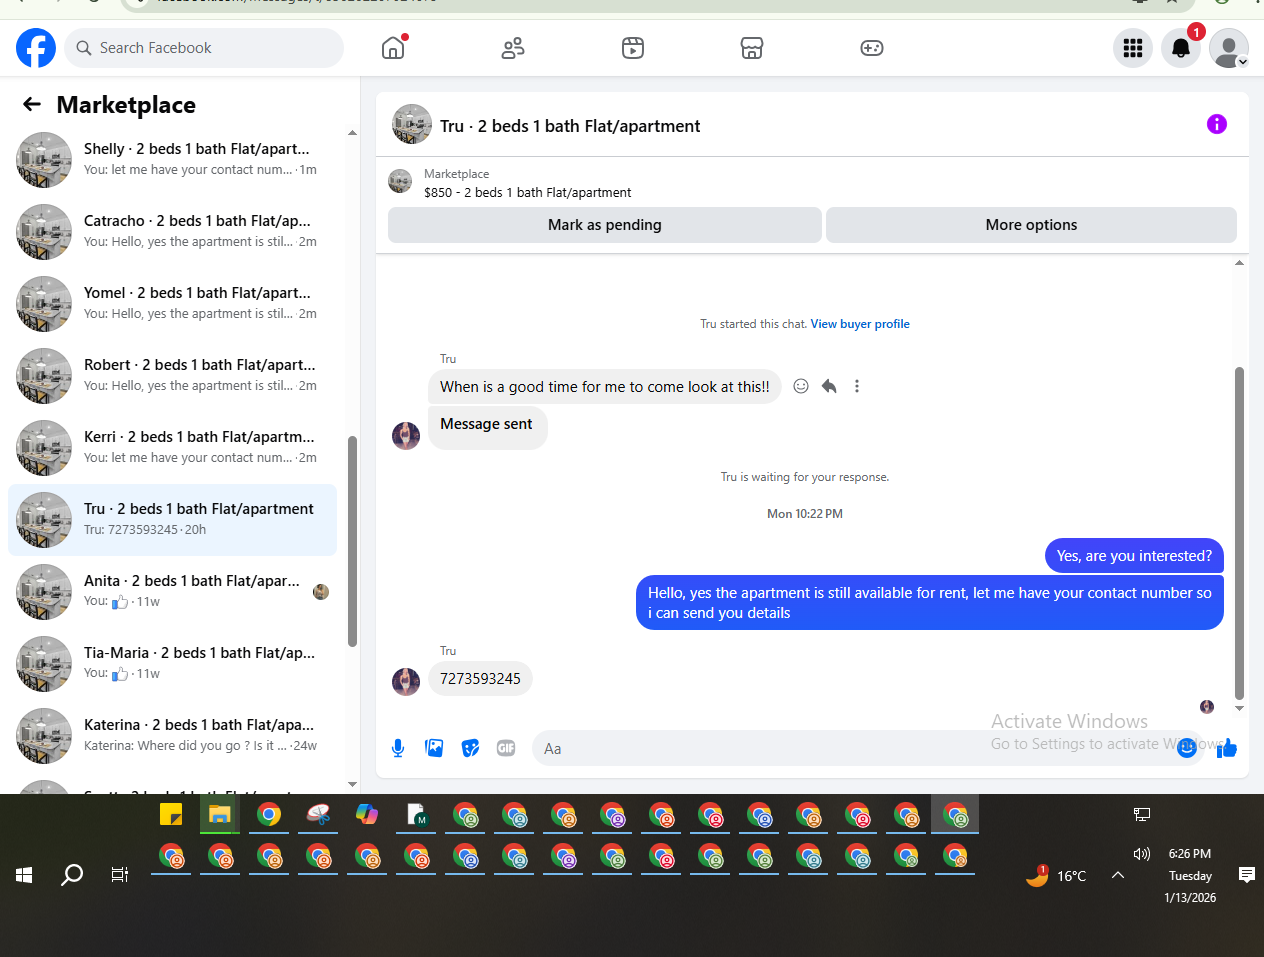Open Task View on the taskbar
This screenshot has width=1264, height=957.
click(x=120, y=875)
